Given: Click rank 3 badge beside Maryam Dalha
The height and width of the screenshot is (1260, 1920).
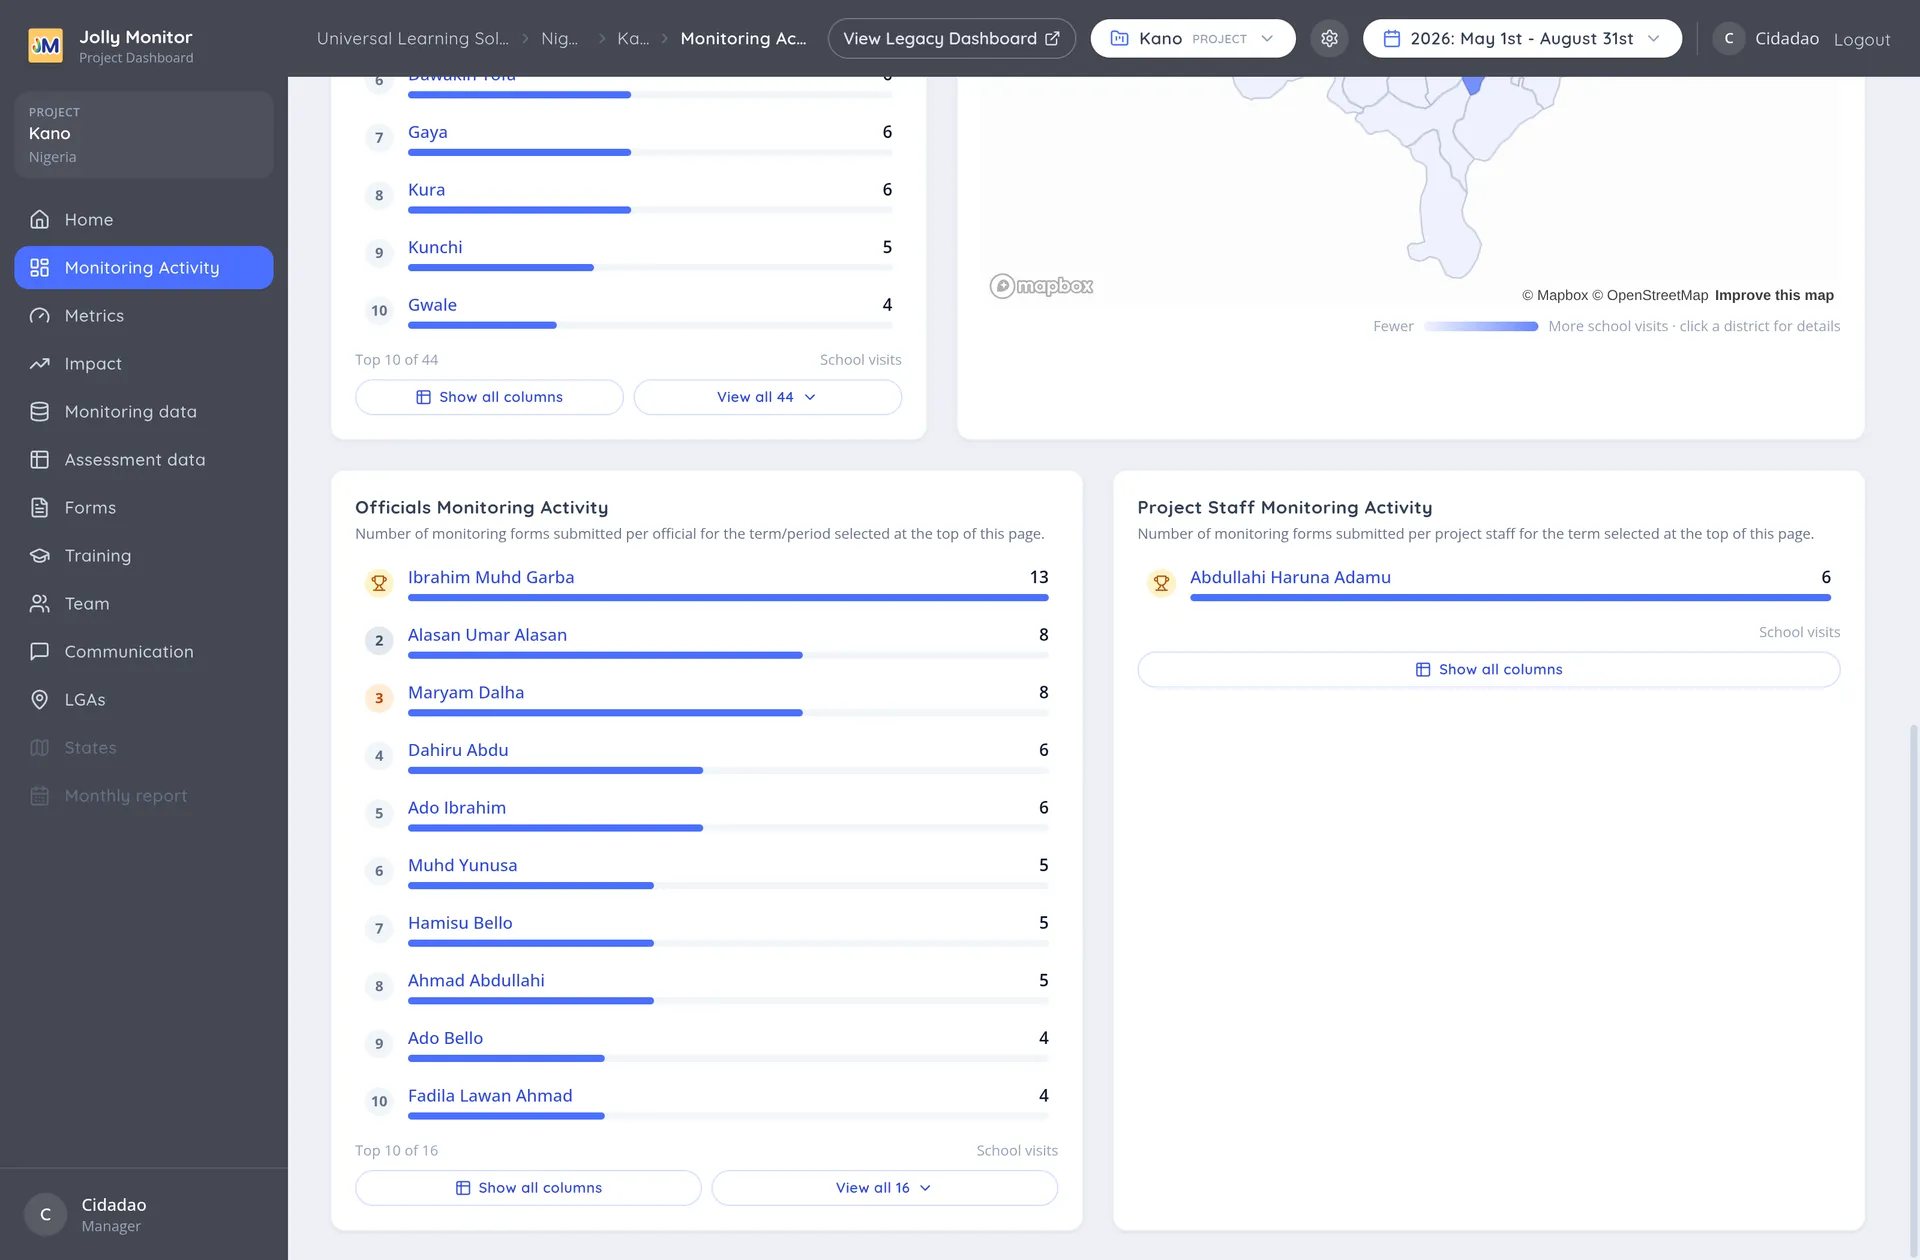Looking at the screenshot, I should click(379, 698).
